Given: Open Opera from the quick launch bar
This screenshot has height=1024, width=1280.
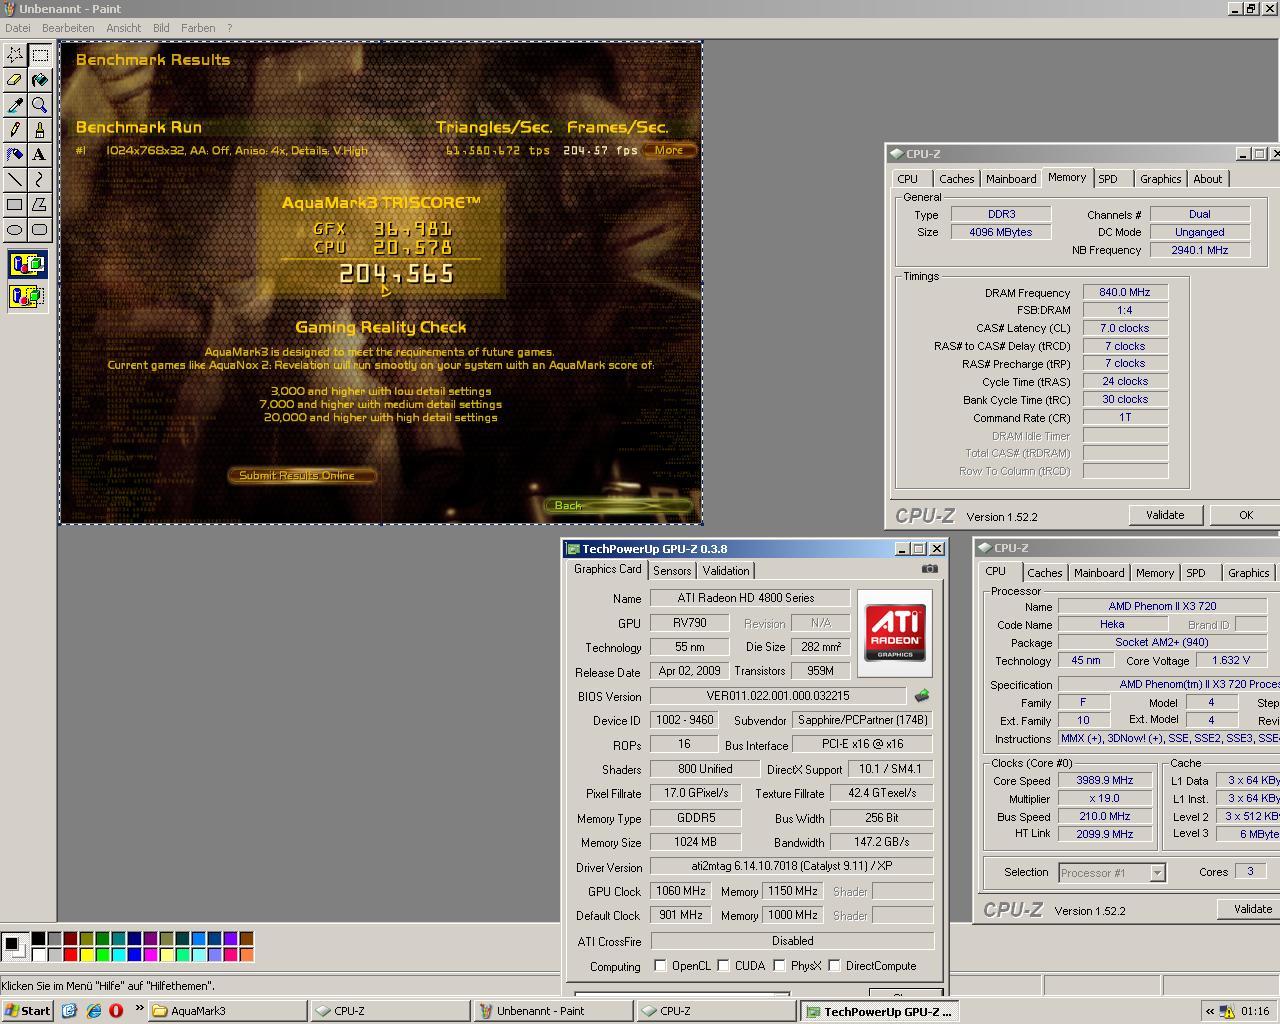Looking at the screenshot, I should coord(116,1011).
